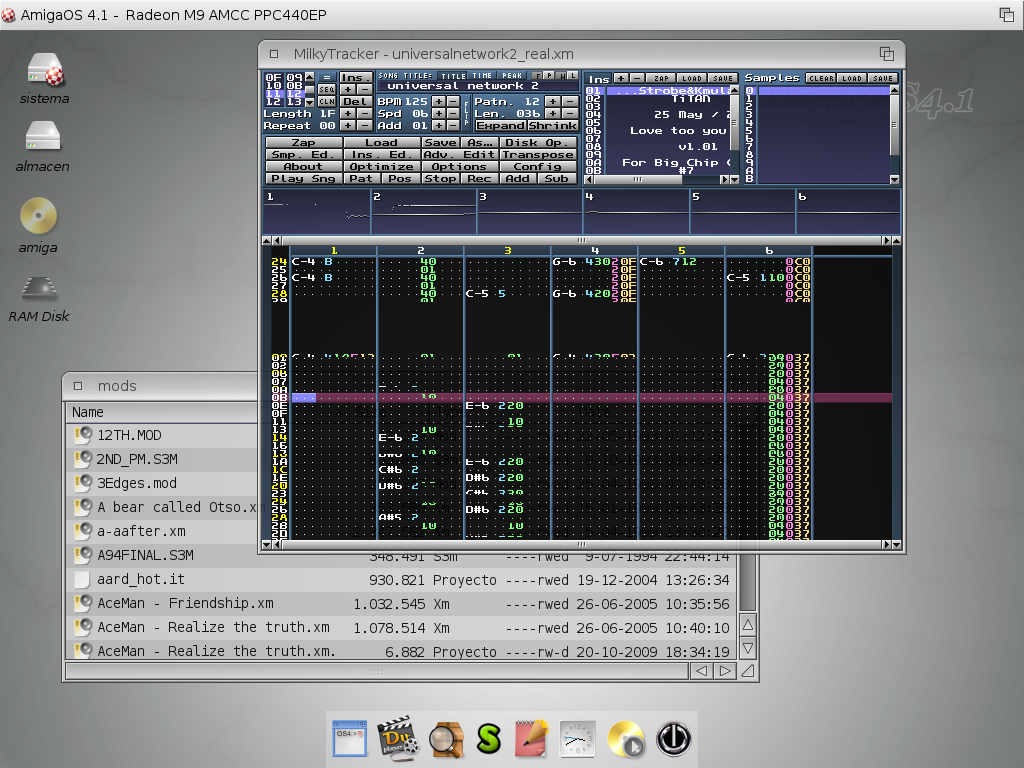Toggle the FLIP panel button
Image resolution: width=1024 pixels, height=768 pixels.
coord(466,113)
